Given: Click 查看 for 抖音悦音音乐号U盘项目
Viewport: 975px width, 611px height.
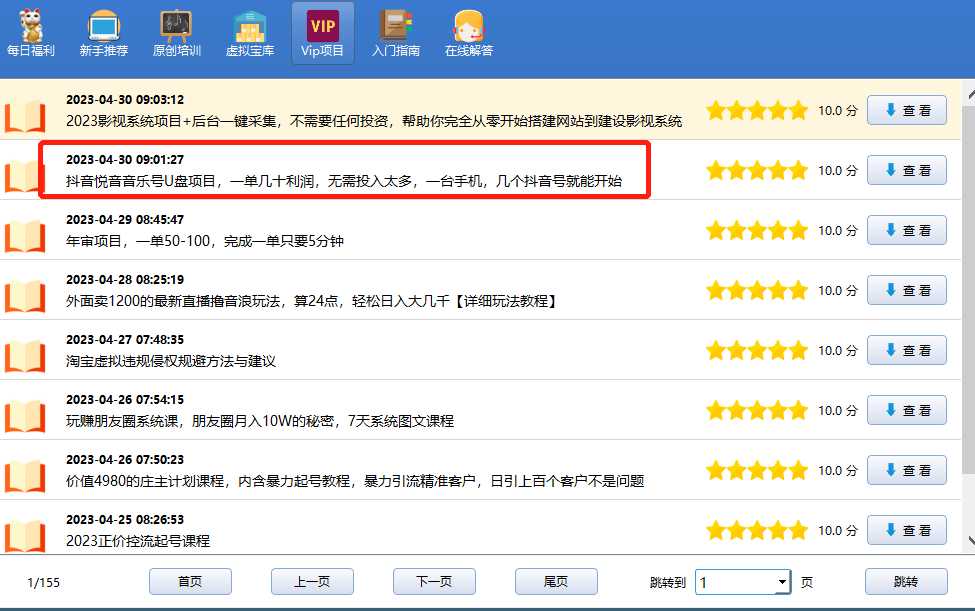Looking at the screenshot, I should pyautogui.click(x=907, y=170).
